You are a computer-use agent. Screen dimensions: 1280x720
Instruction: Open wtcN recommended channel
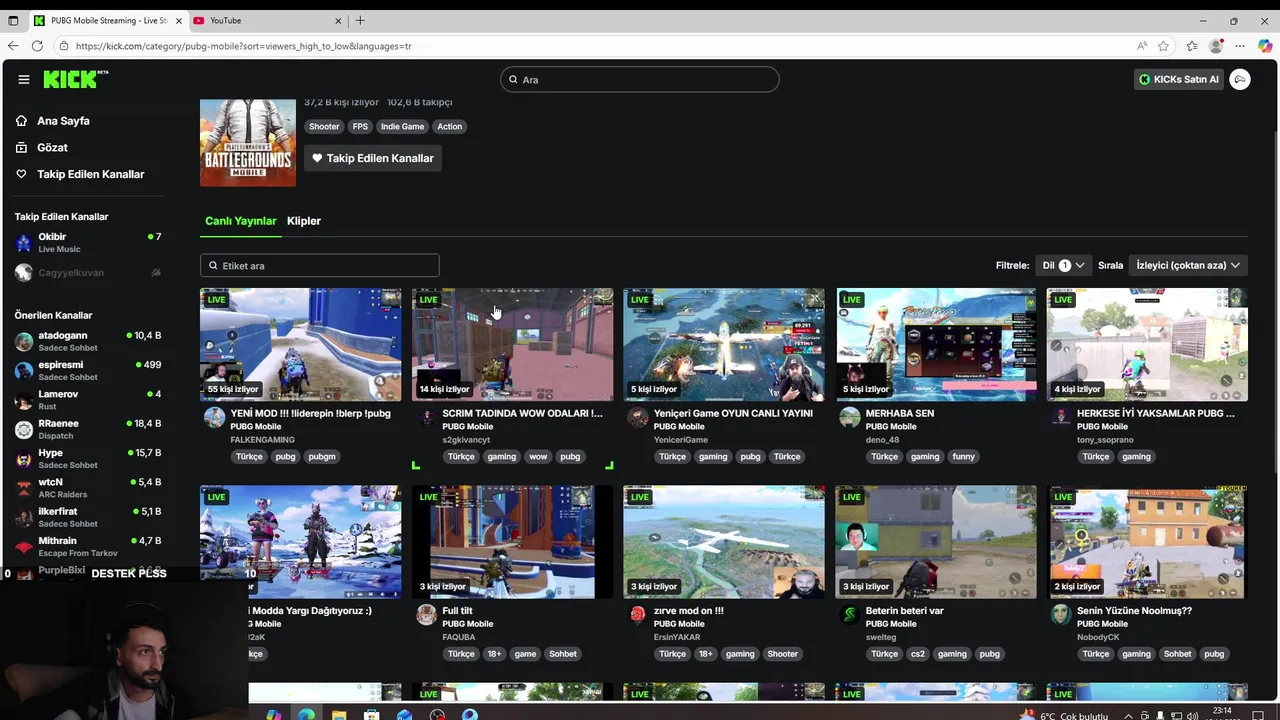(88, 488)
